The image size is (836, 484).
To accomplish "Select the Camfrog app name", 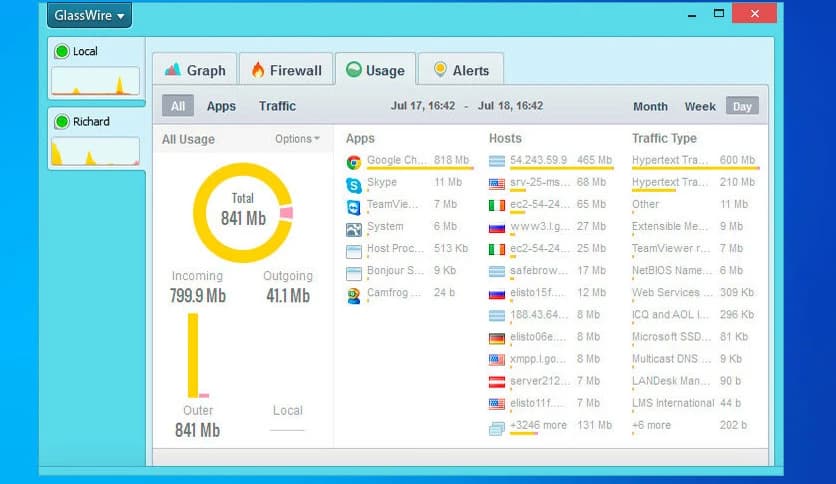I will coord(393,292).
